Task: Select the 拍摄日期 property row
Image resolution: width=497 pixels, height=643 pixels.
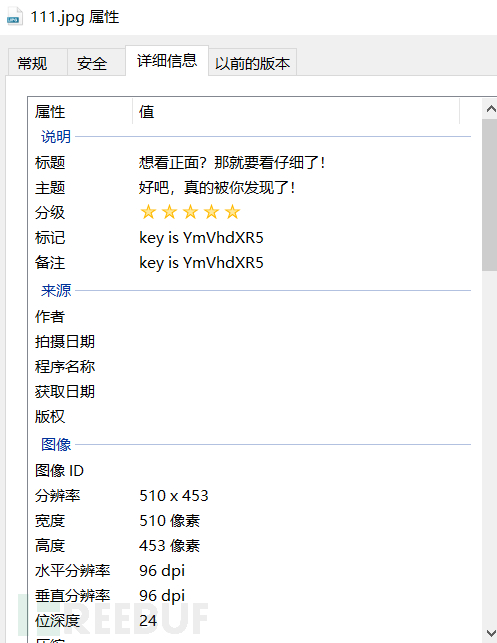Action: pyautogui.click(x=65, y=341)
